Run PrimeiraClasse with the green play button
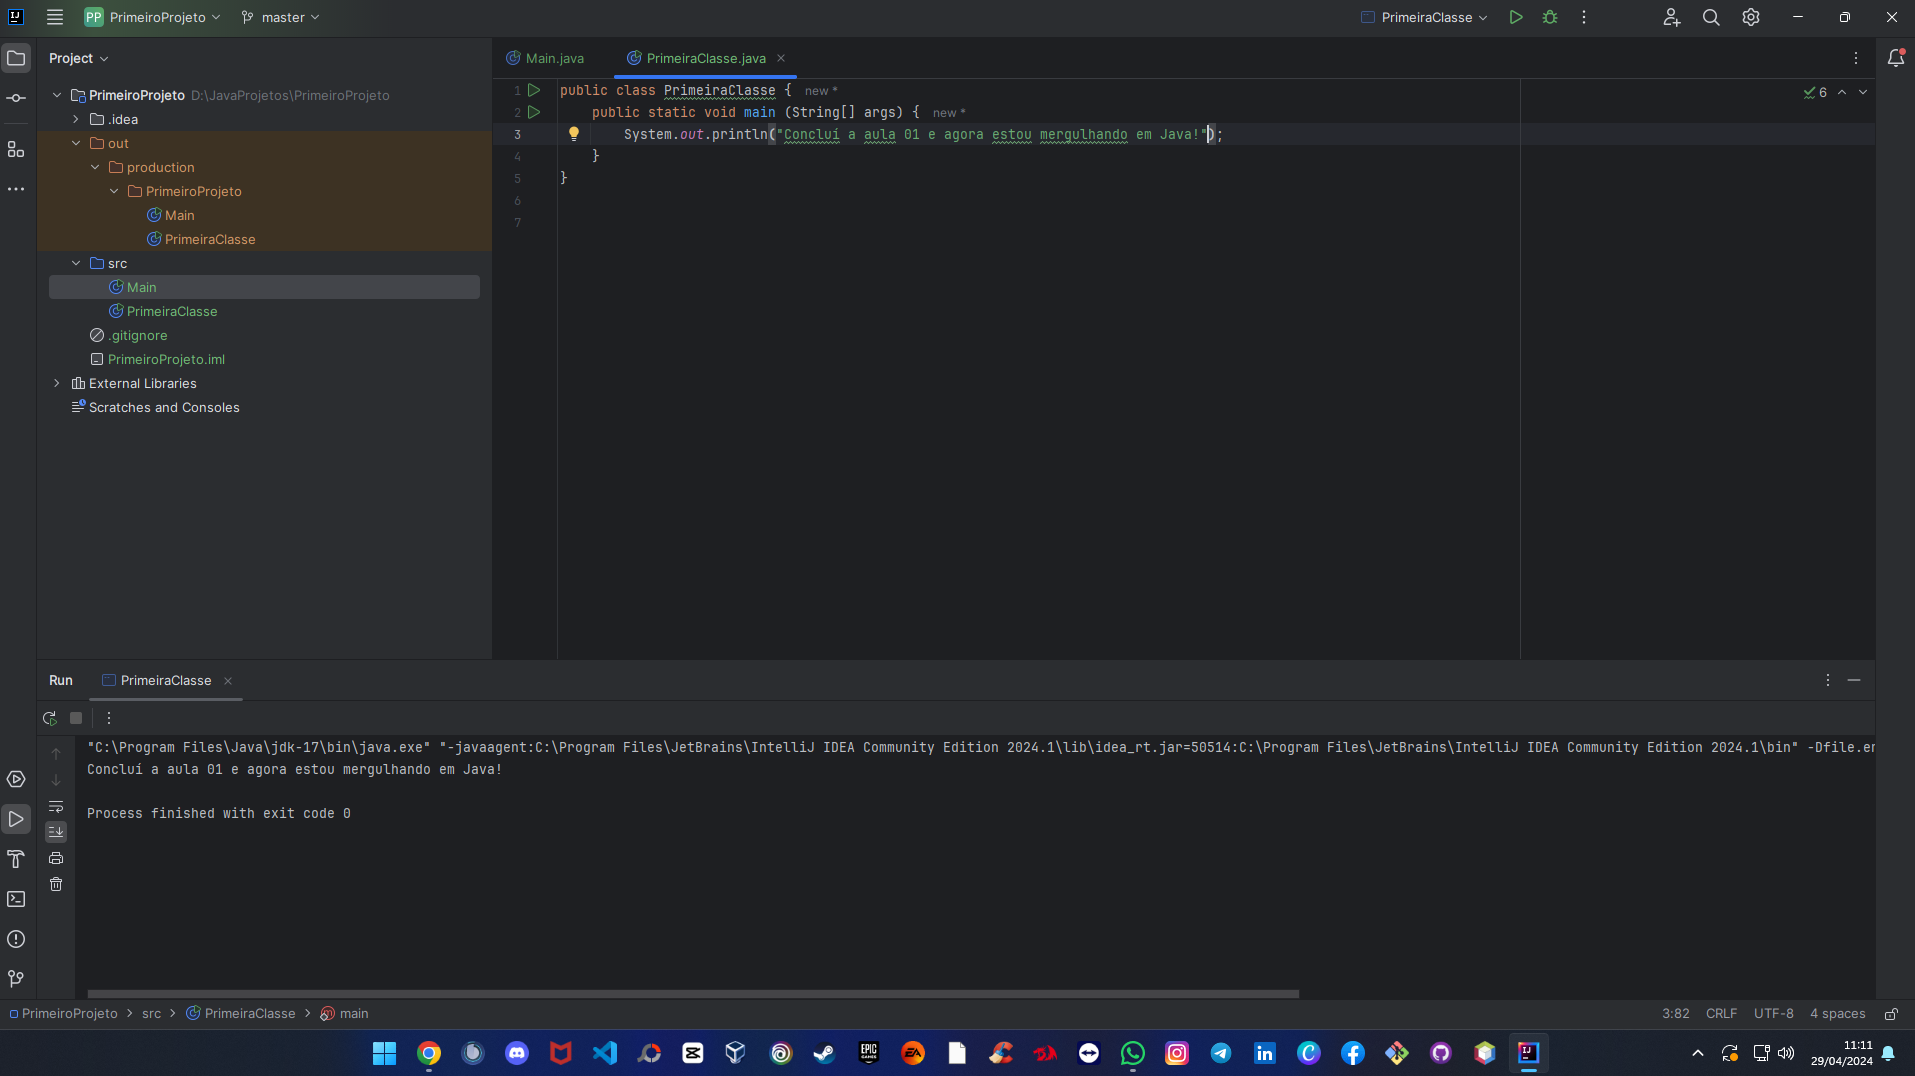 click(x=1516, y=17)
